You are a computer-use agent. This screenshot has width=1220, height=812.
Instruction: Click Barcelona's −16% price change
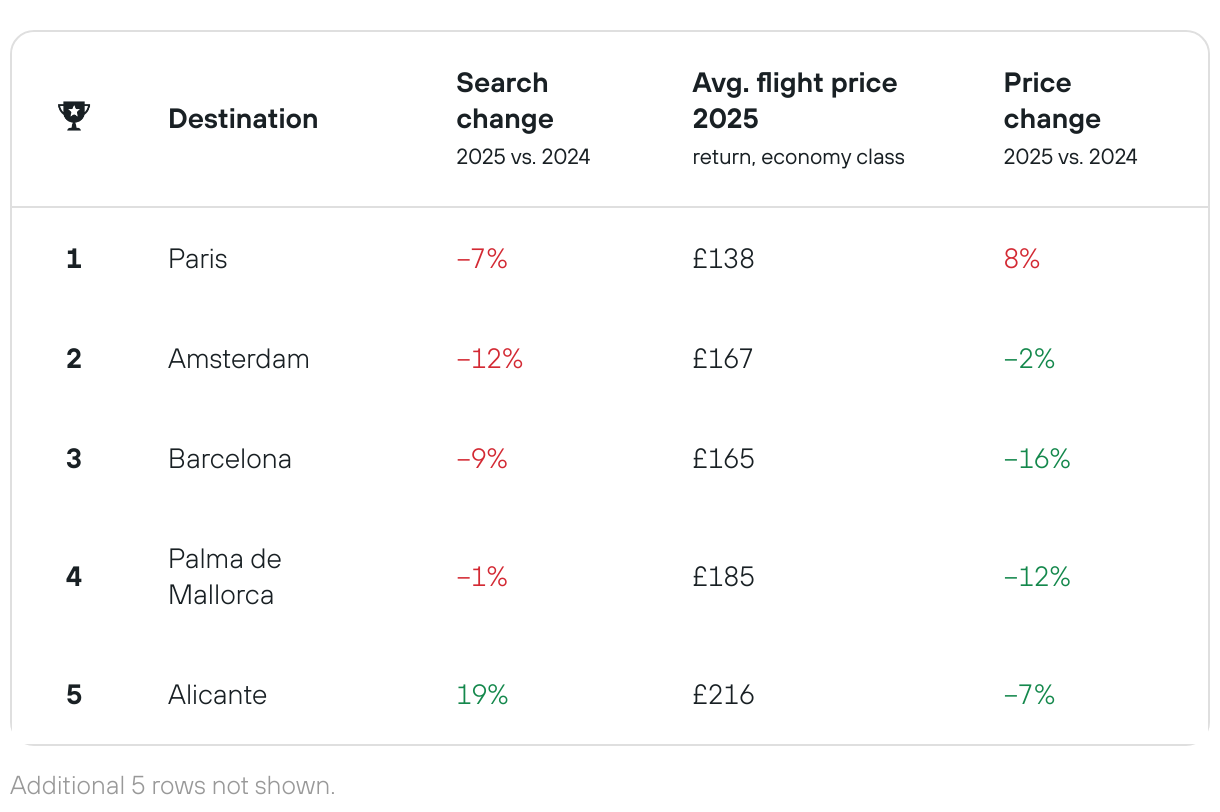(1037, 459)
